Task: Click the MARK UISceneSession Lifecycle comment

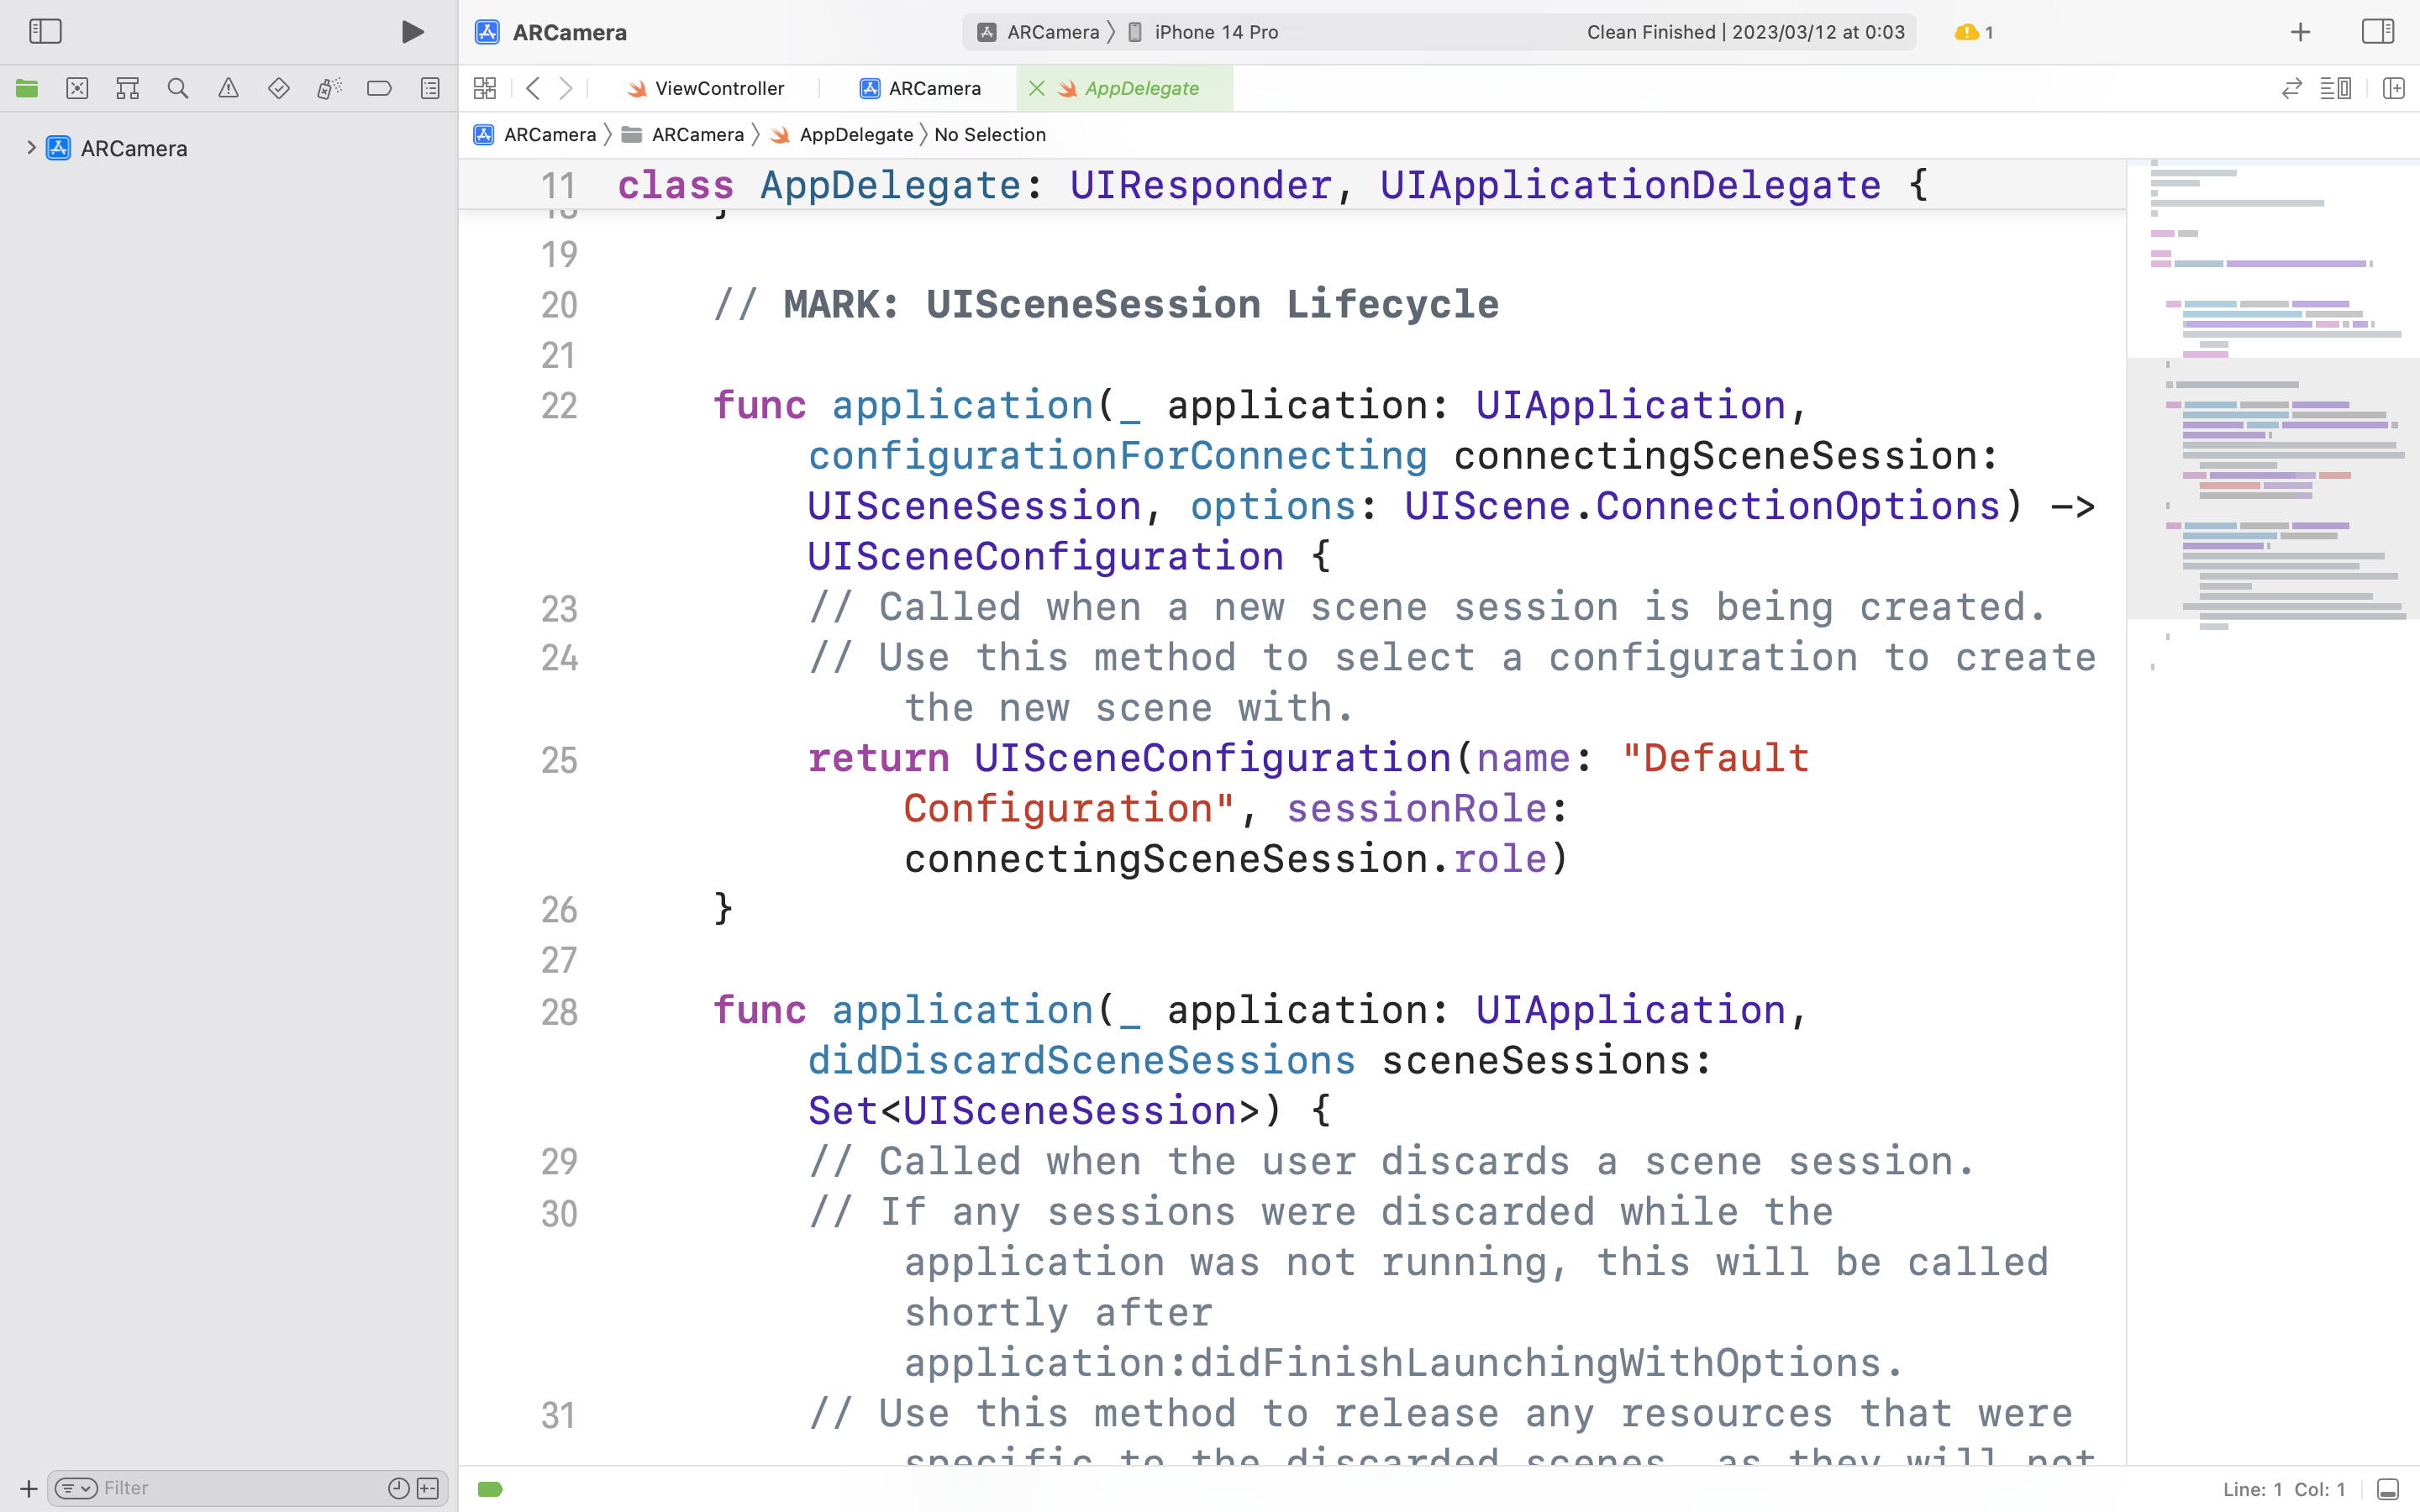Action: 1106,304
